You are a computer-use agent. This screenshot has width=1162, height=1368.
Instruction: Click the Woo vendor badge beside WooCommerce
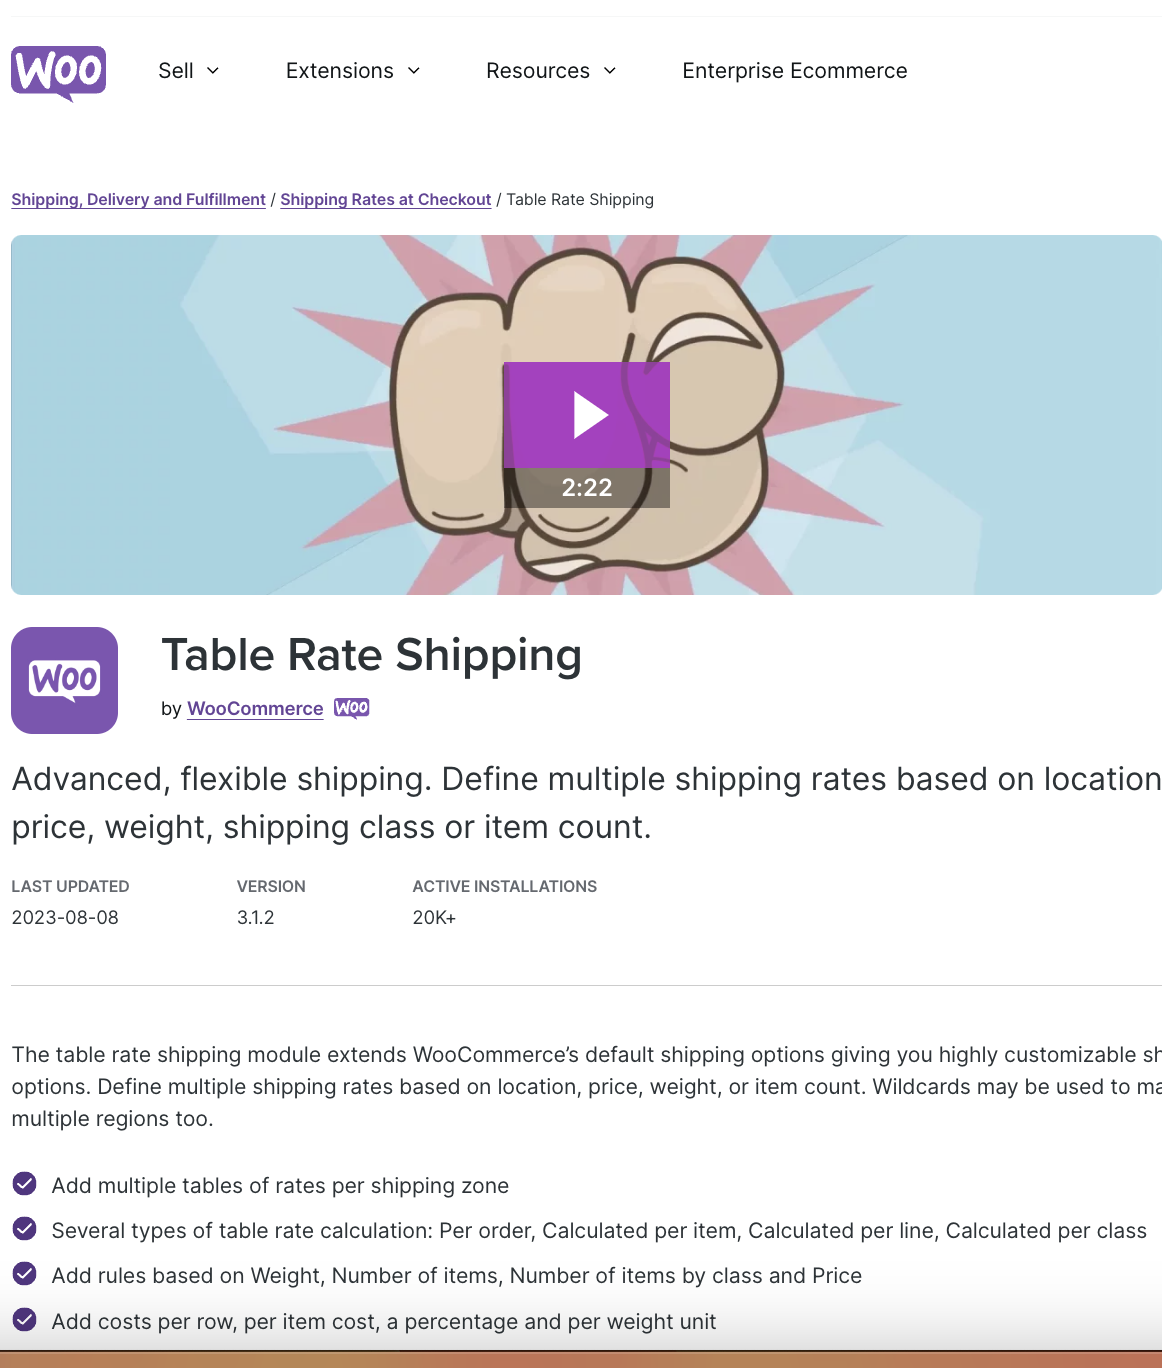point(350,708)
